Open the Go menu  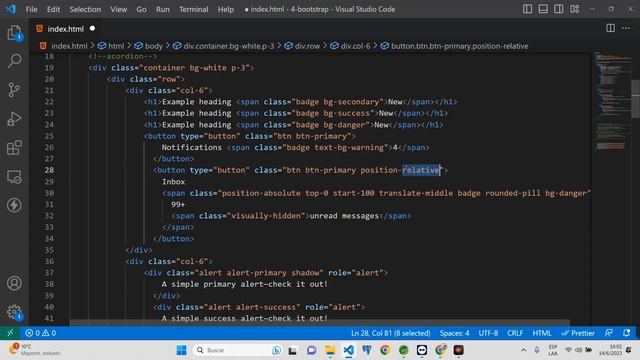click(141, 9)
